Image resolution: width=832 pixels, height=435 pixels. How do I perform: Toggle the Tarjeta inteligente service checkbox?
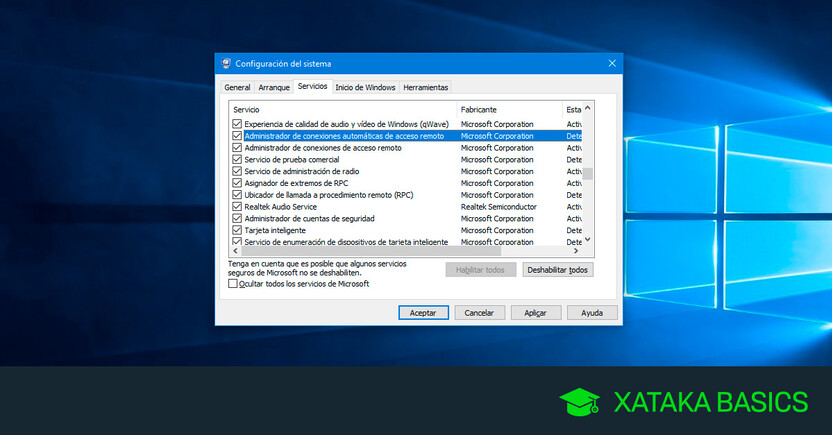(x=237, y=230)
